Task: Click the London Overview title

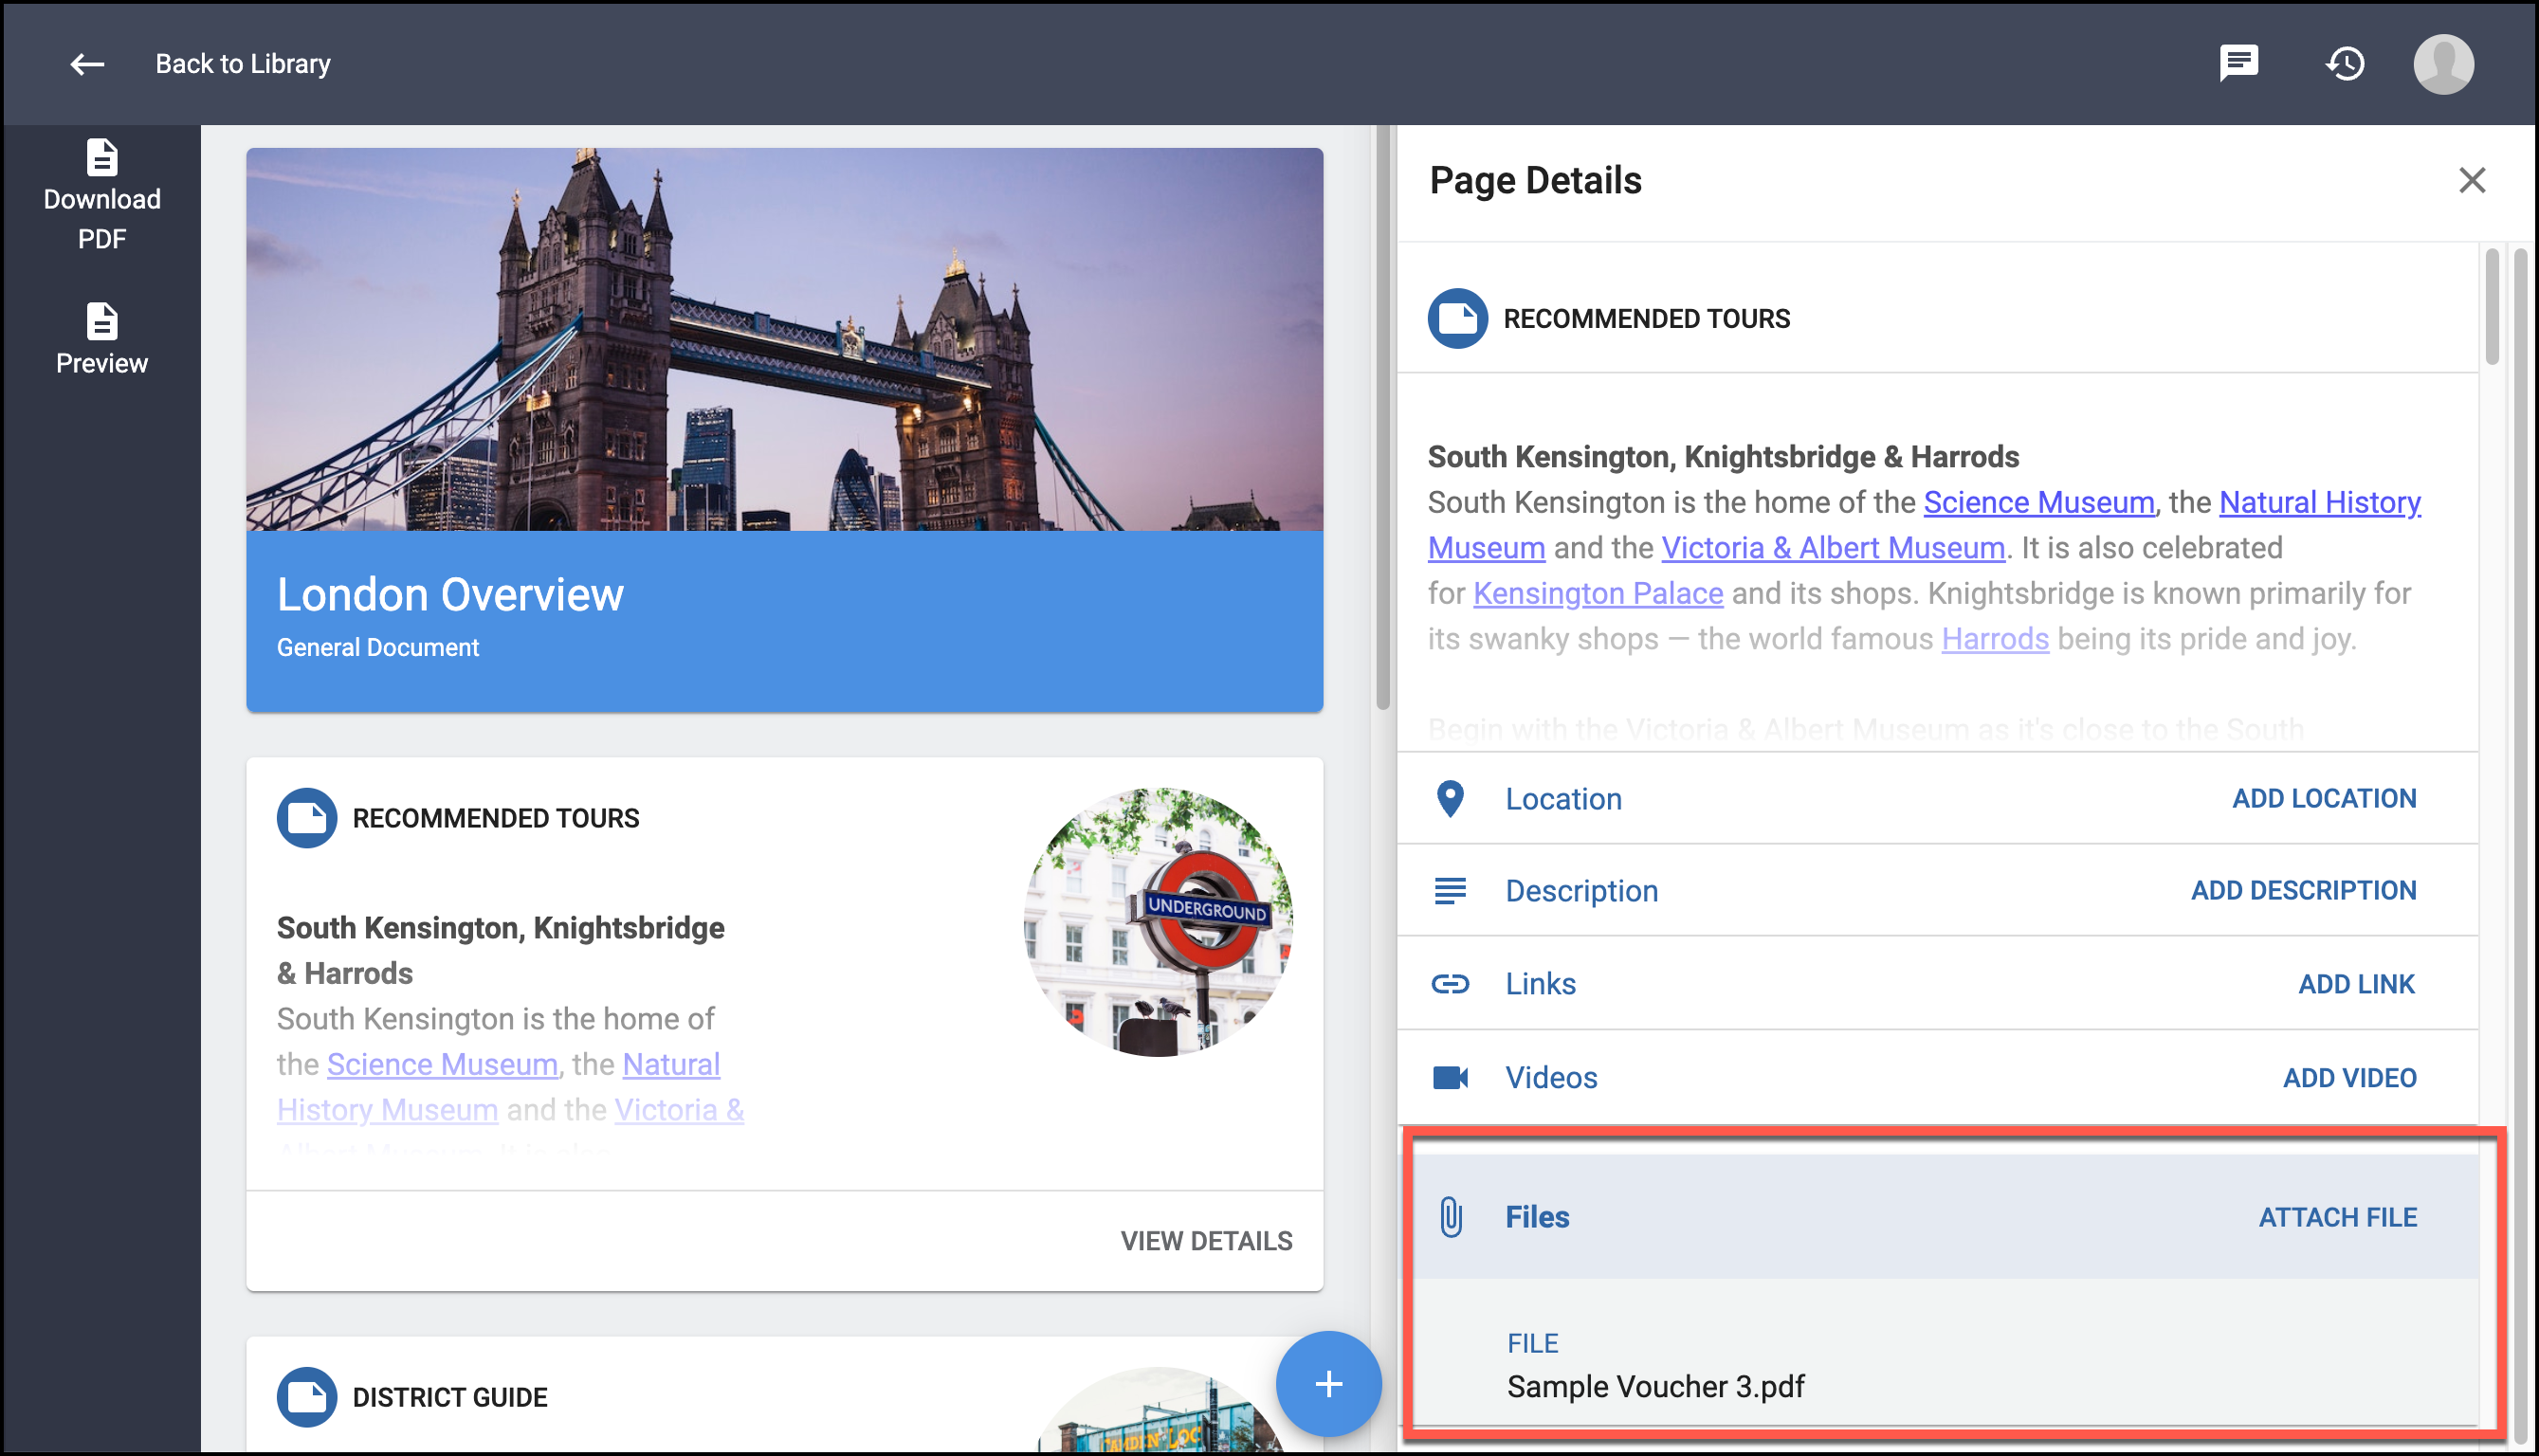Action: 450,595
